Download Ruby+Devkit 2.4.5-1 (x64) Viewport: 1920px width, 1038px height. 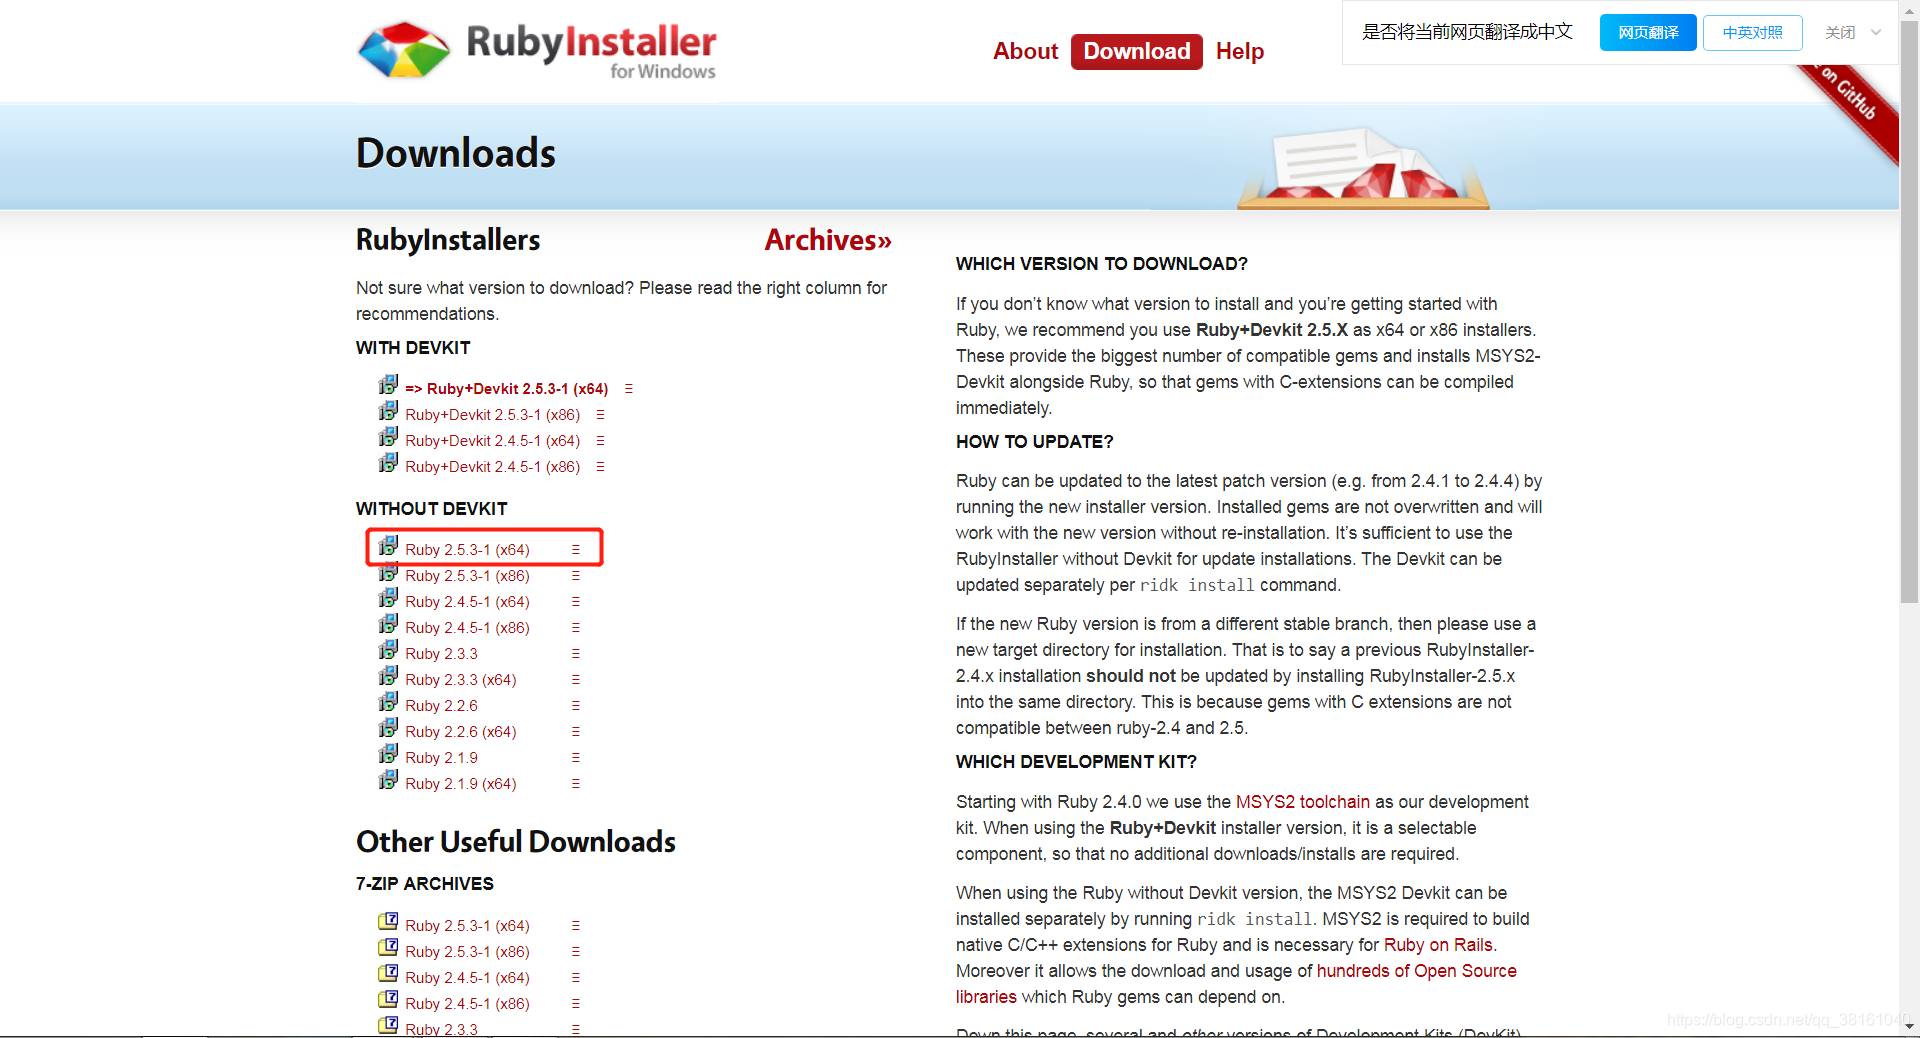pos(493,441)
